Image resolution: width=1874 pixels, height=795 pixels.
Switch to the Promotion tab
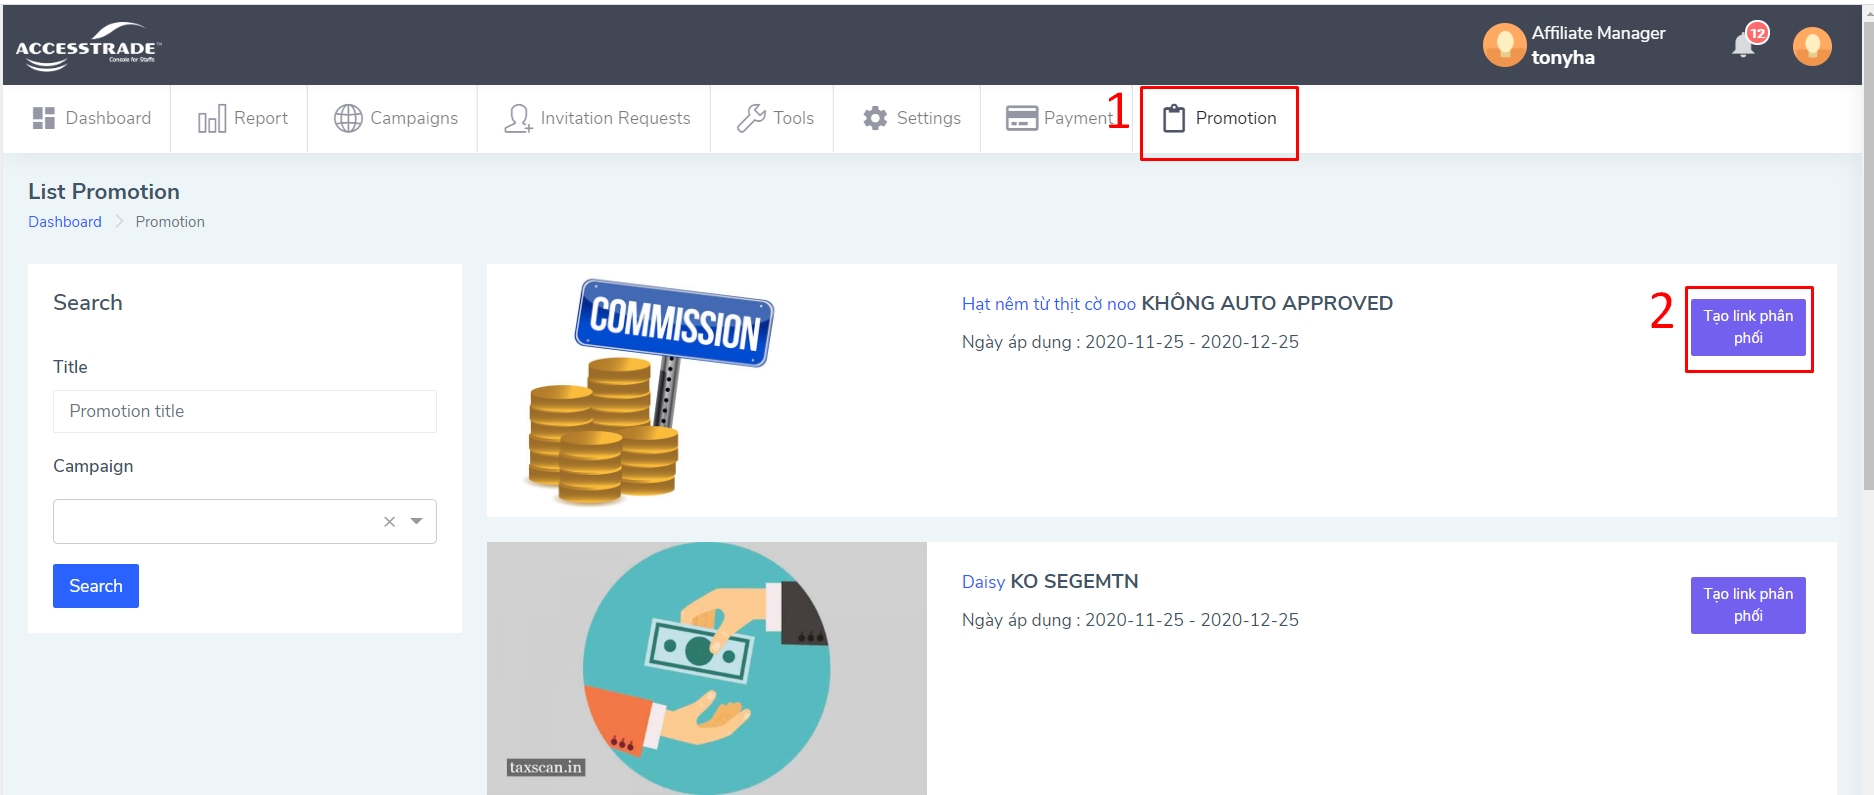pyautogui.click(x=1219, y=118)
